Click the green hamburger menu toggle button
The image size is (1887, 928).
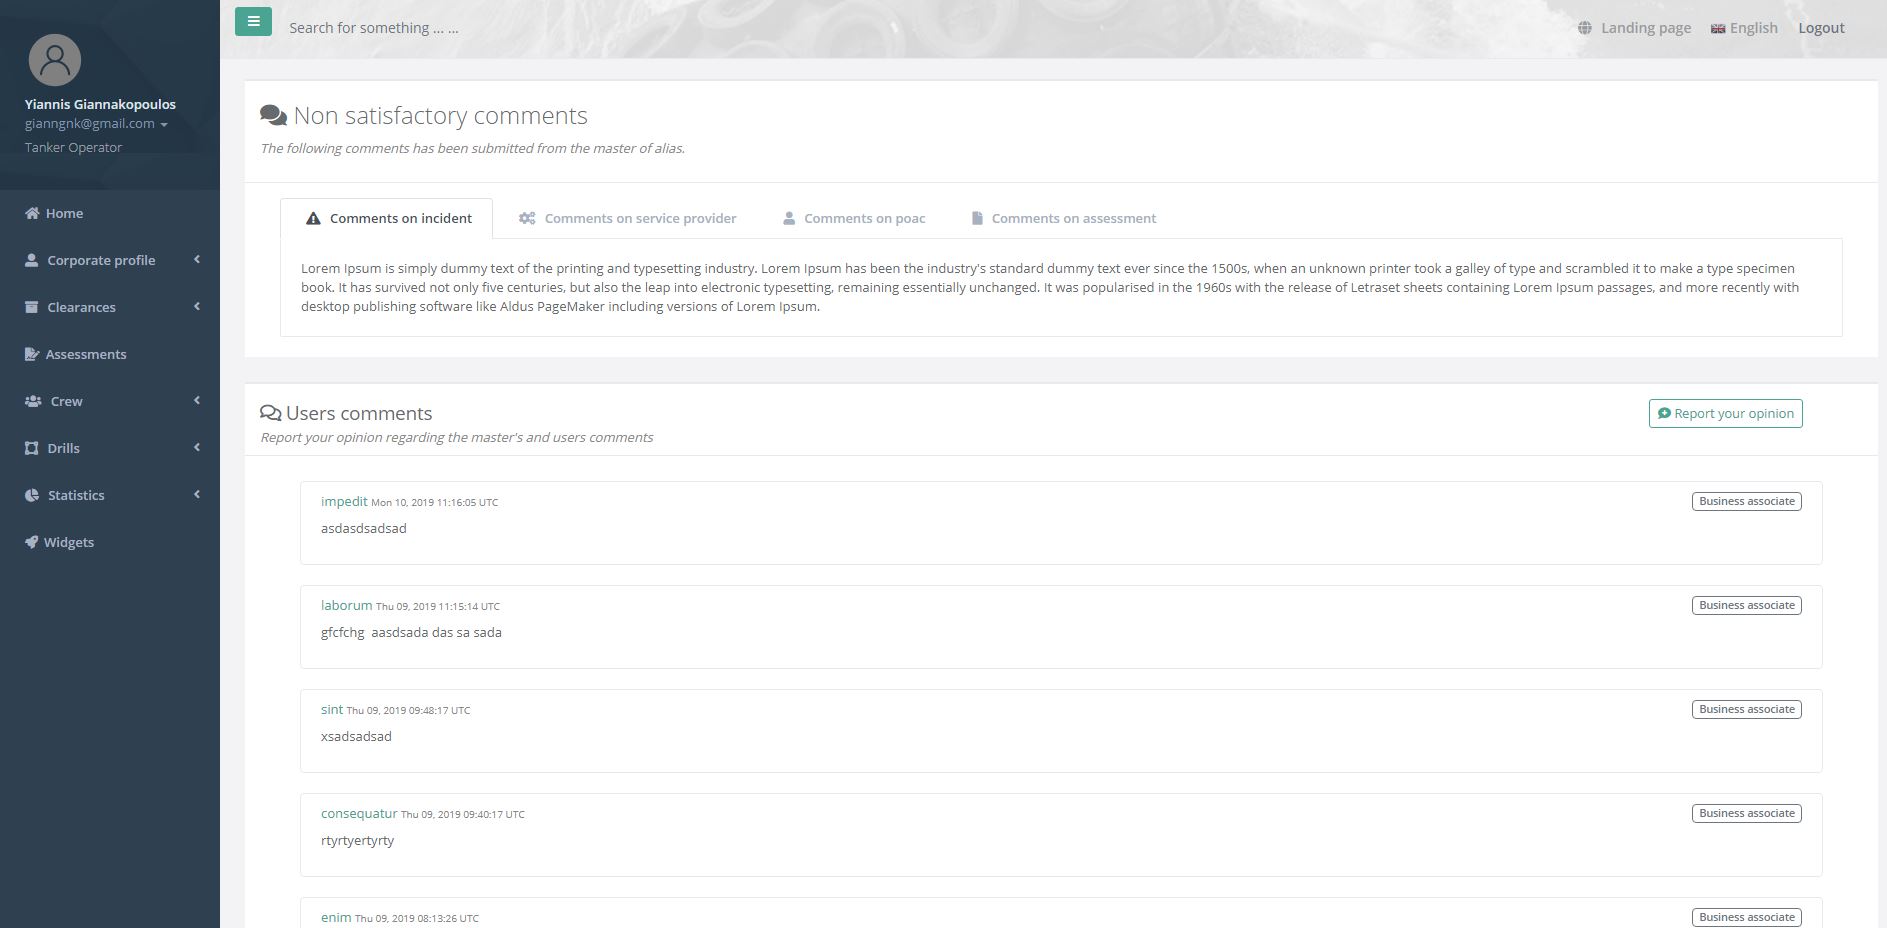point(253,21)
